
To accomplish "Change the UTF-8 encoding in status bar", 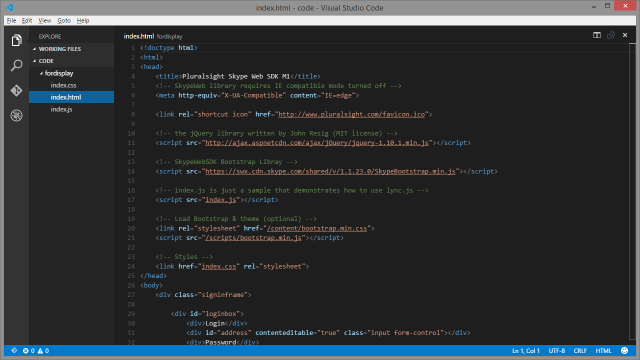I will [x=557, y=351].
